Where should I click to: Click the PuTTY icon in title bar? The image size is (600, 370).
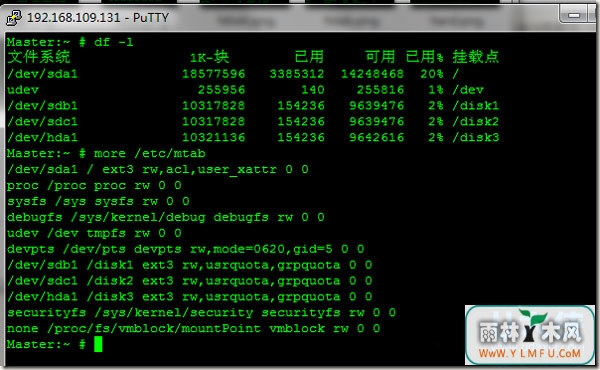14,18
